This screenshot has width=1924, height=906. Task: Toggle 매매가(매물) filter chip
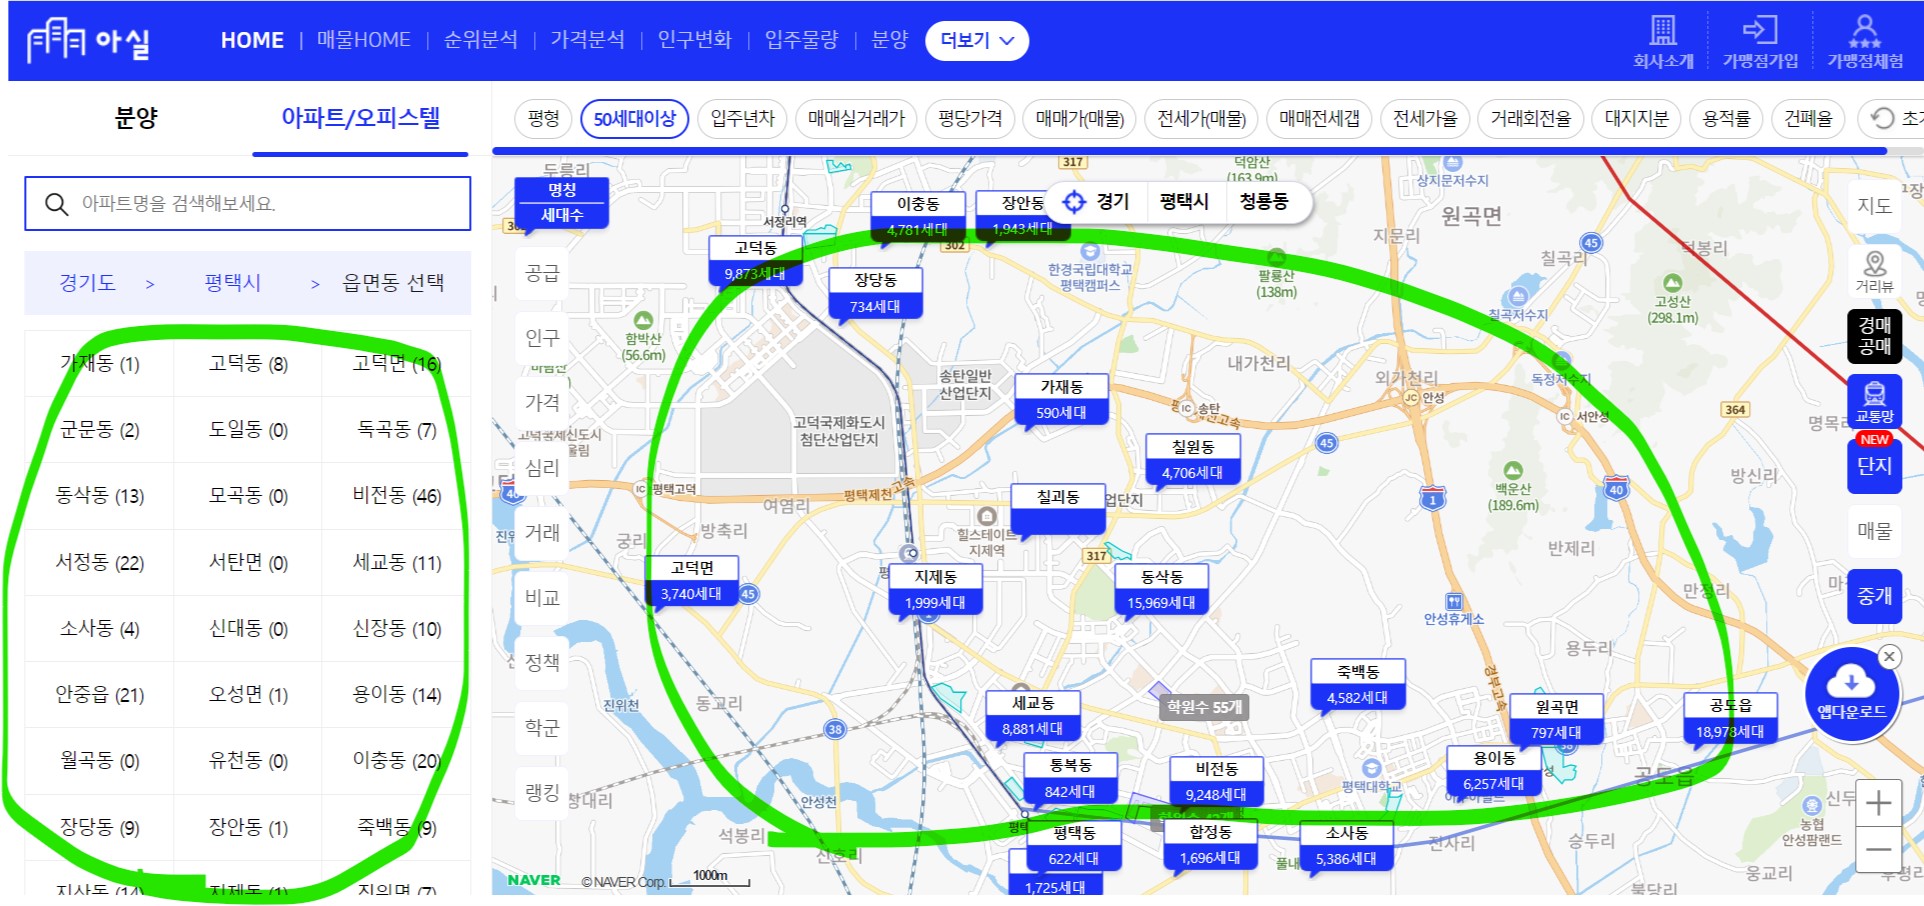point(1080,119)
